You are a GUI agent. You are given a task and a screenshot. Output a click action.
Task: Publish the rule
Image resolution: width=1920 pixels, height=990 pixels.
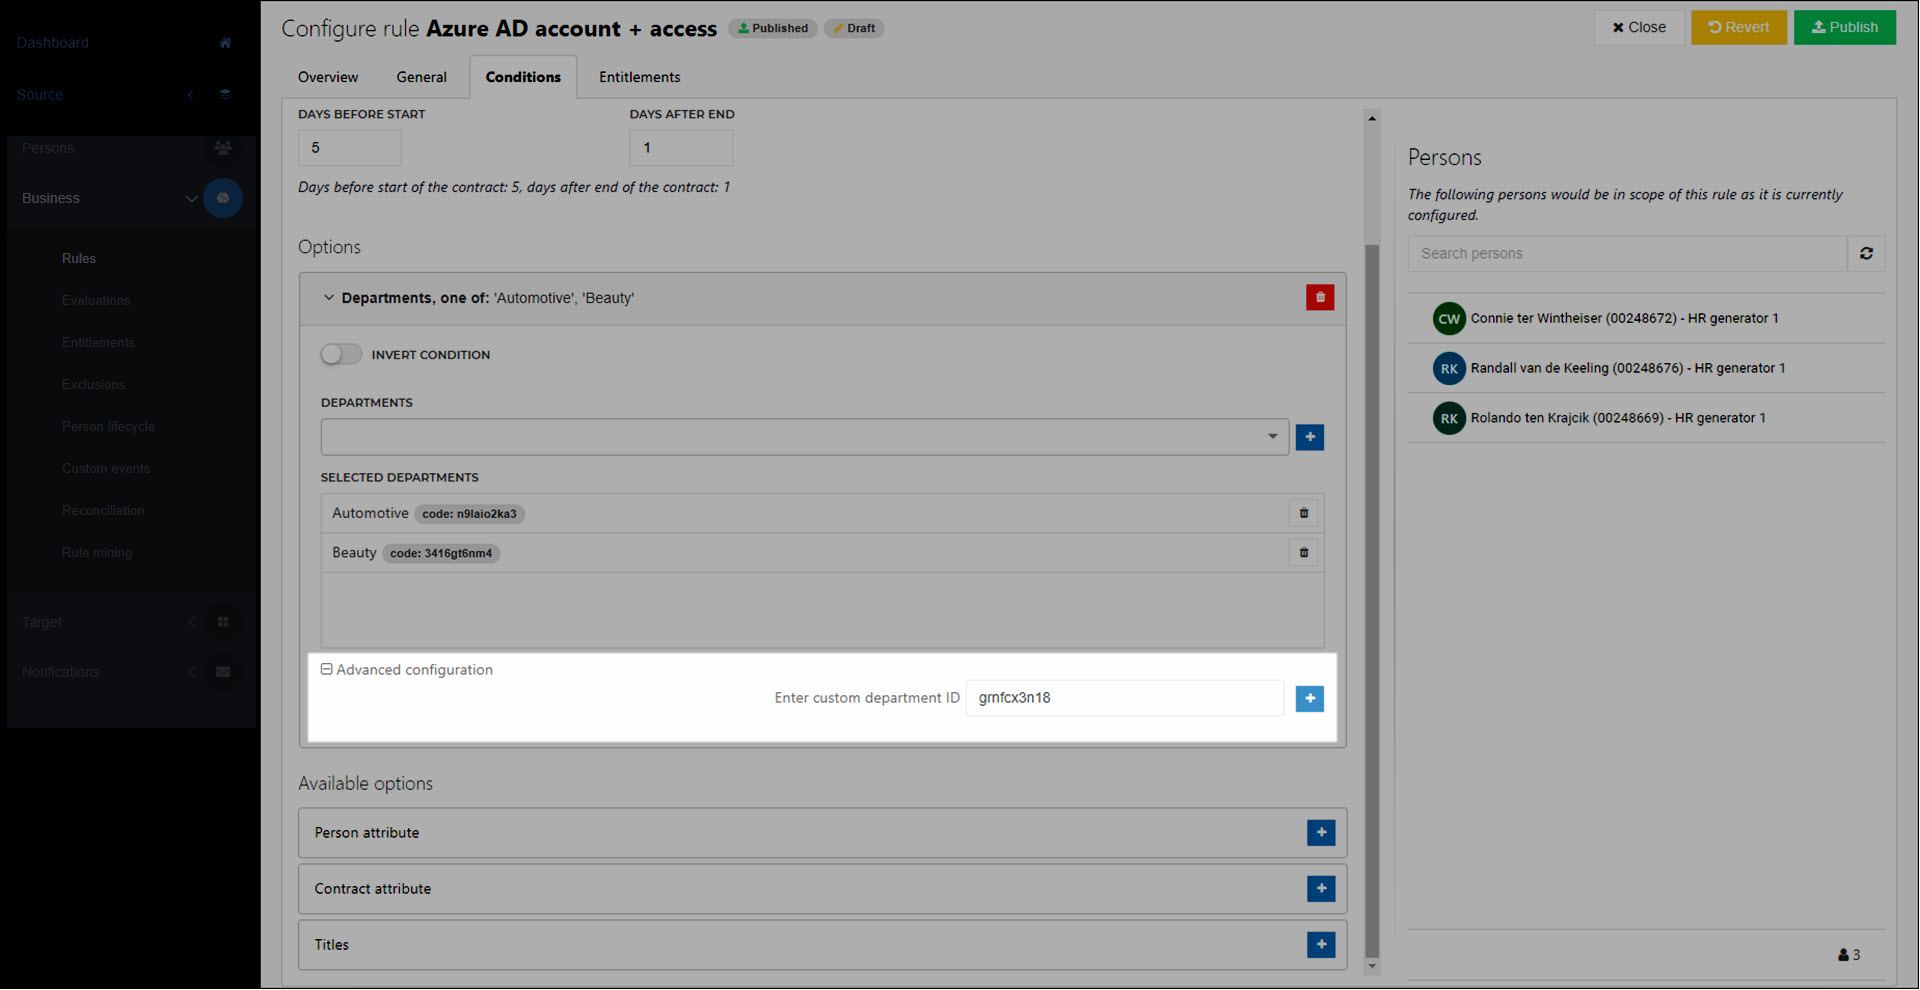coord(1844,27)
